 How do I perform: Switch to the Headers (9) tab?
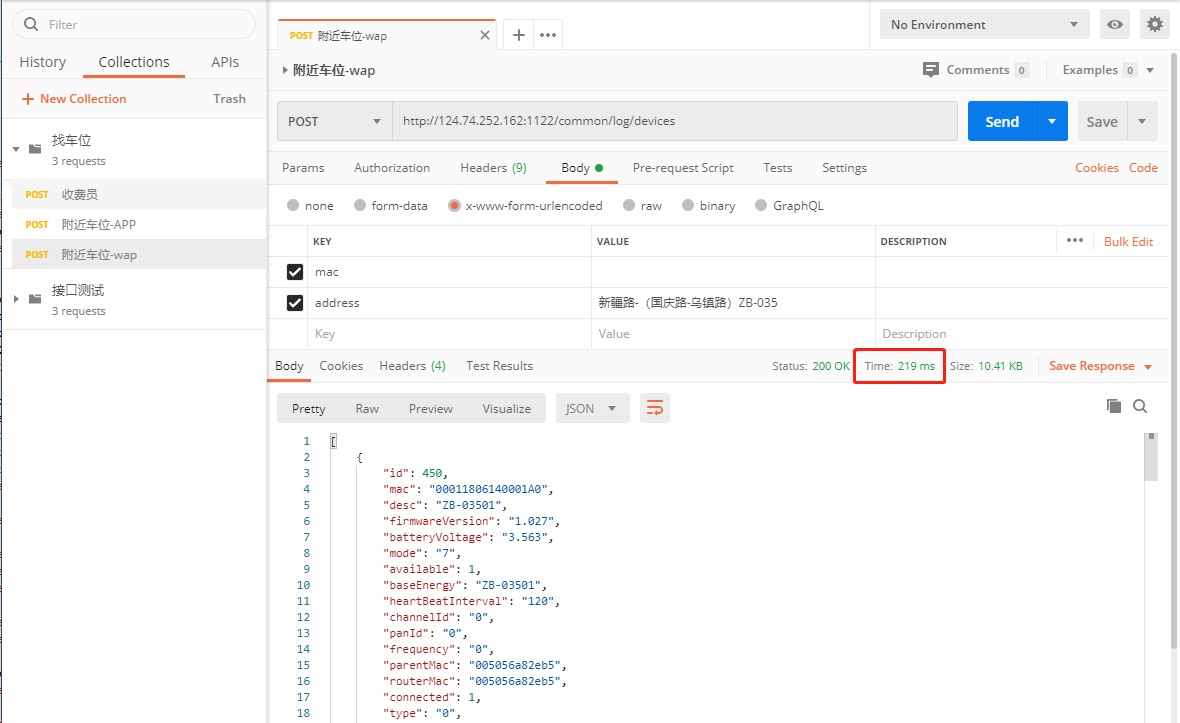[493, 168]
